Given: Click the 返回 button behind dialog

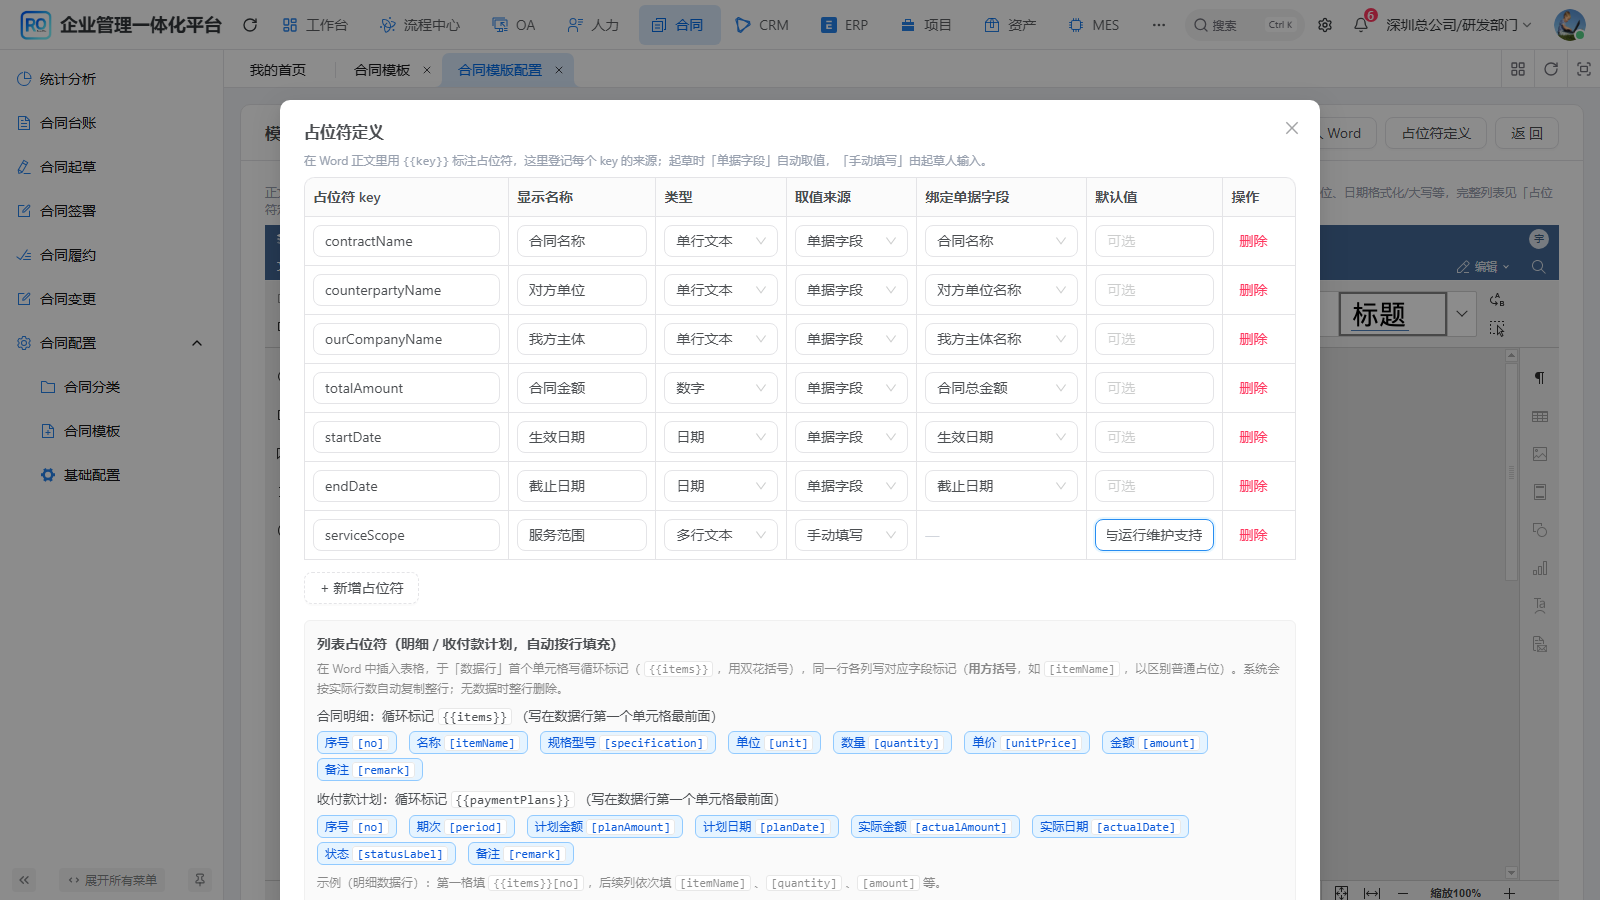Looking at the screenshot, I should pyautogui.click(x=1527, y=133).
